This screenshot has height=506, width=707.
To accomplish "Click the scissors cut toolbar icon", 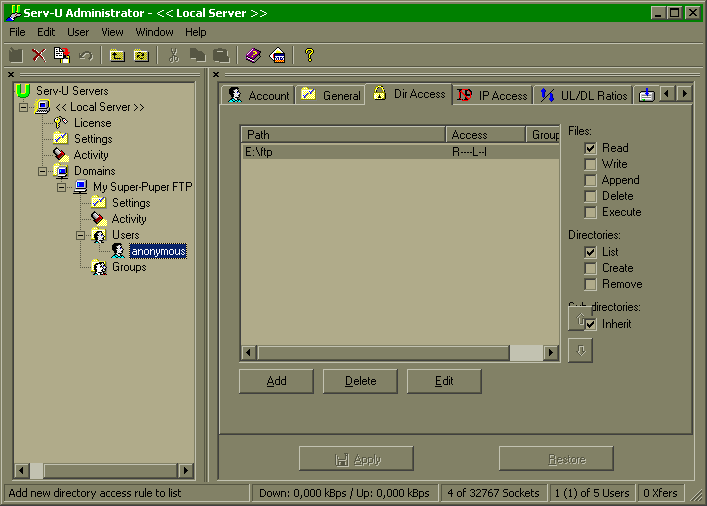I will pos(174,55).
